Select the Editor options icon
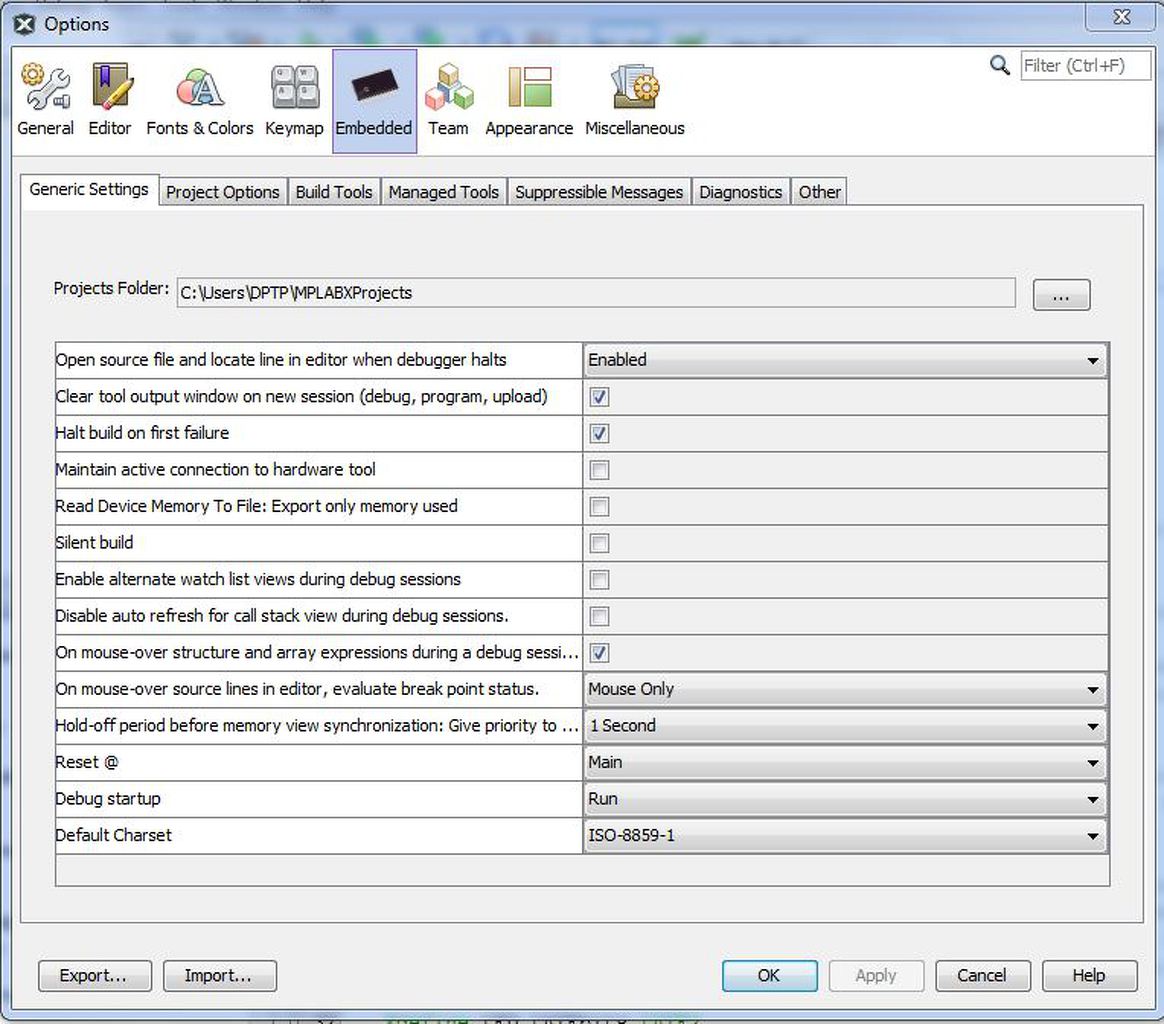The height and width of the screenshot is (1024, 1164). pos(110,101)
